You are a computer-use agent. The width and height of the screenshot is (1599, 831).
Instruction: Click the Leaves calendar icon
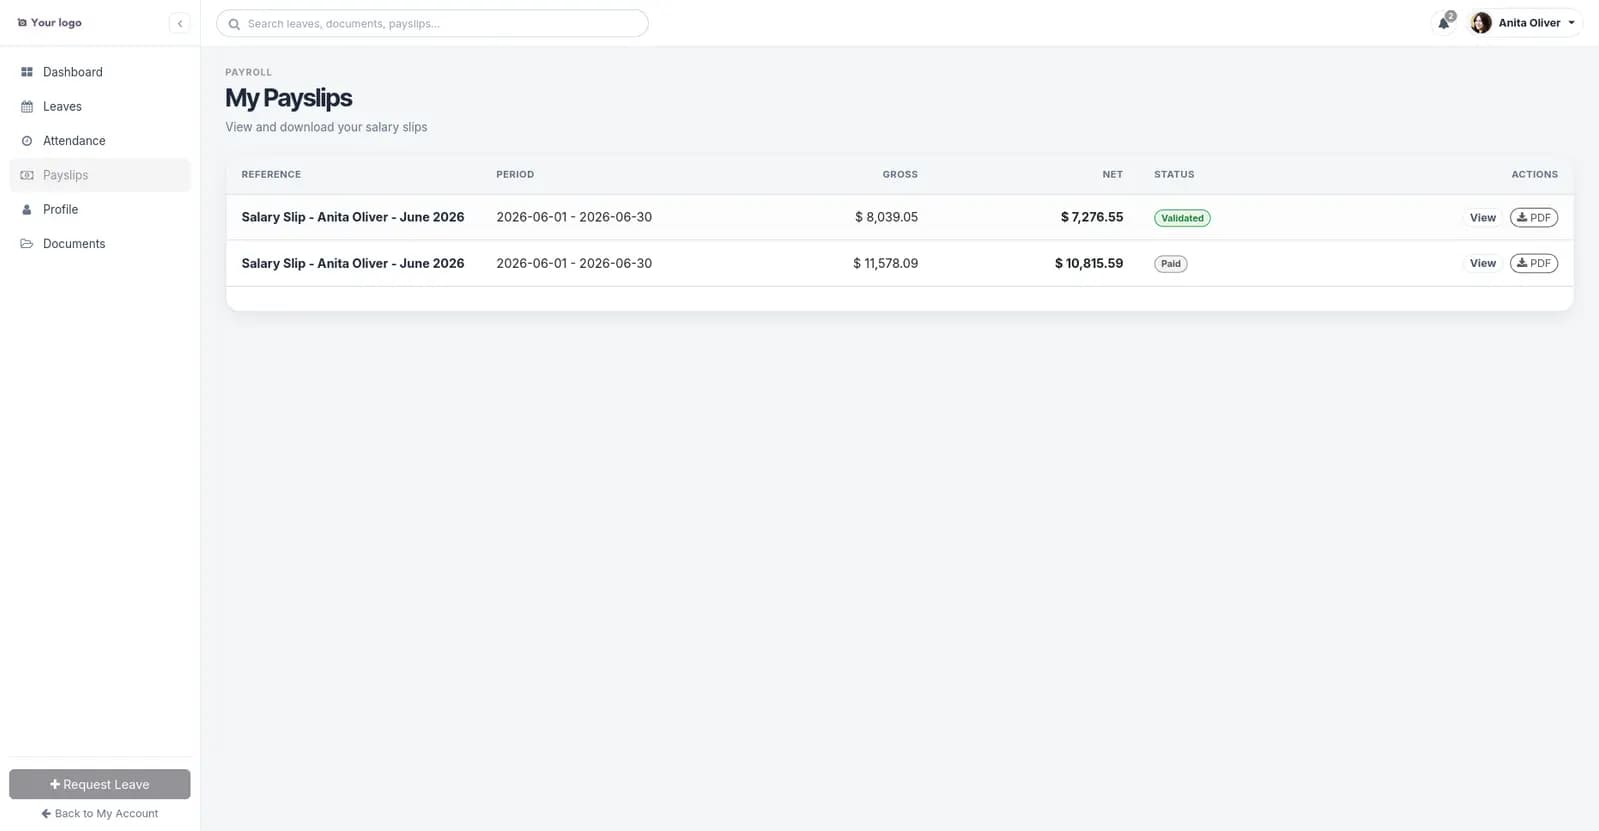(27, 106)
